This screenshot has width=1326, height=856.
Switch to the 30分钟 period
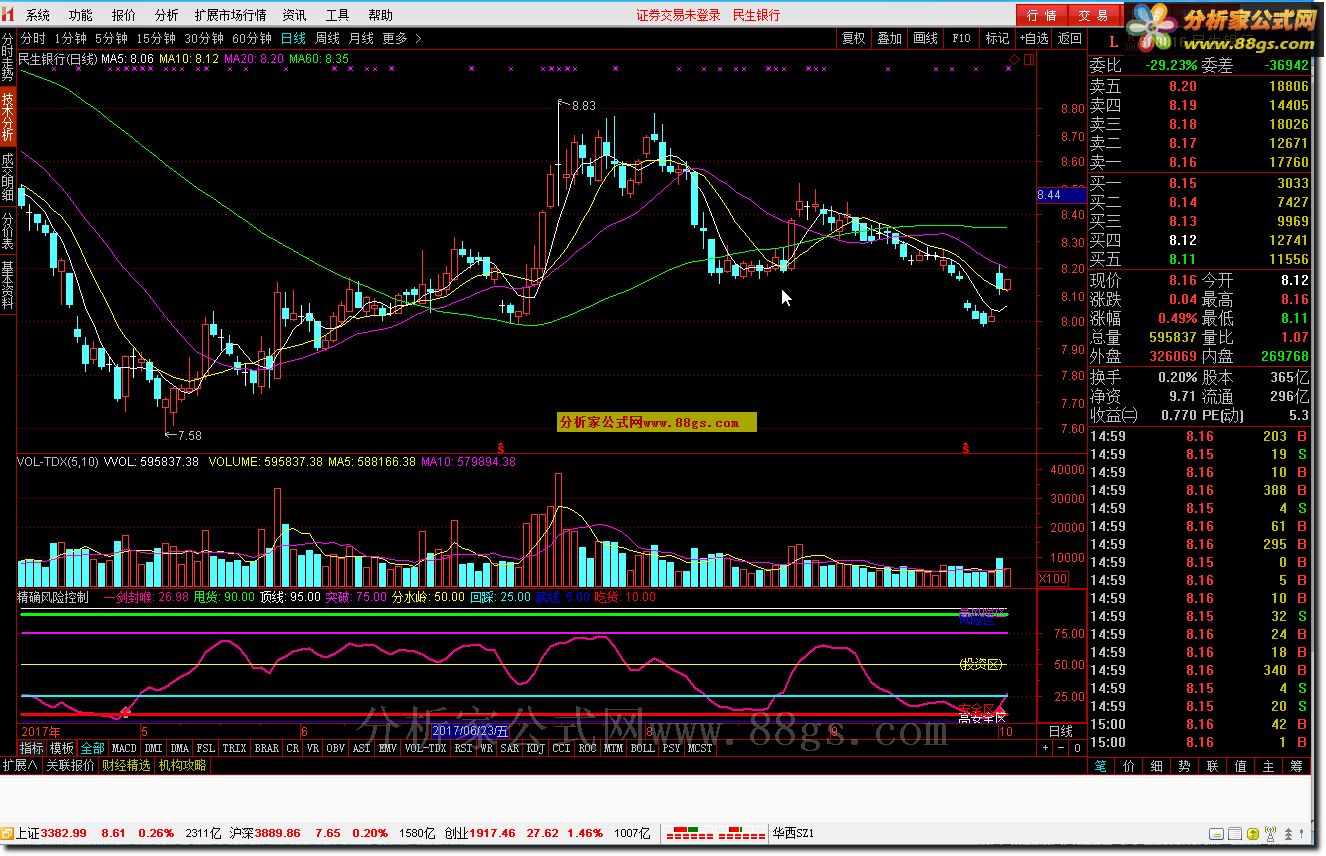(204, 38)
